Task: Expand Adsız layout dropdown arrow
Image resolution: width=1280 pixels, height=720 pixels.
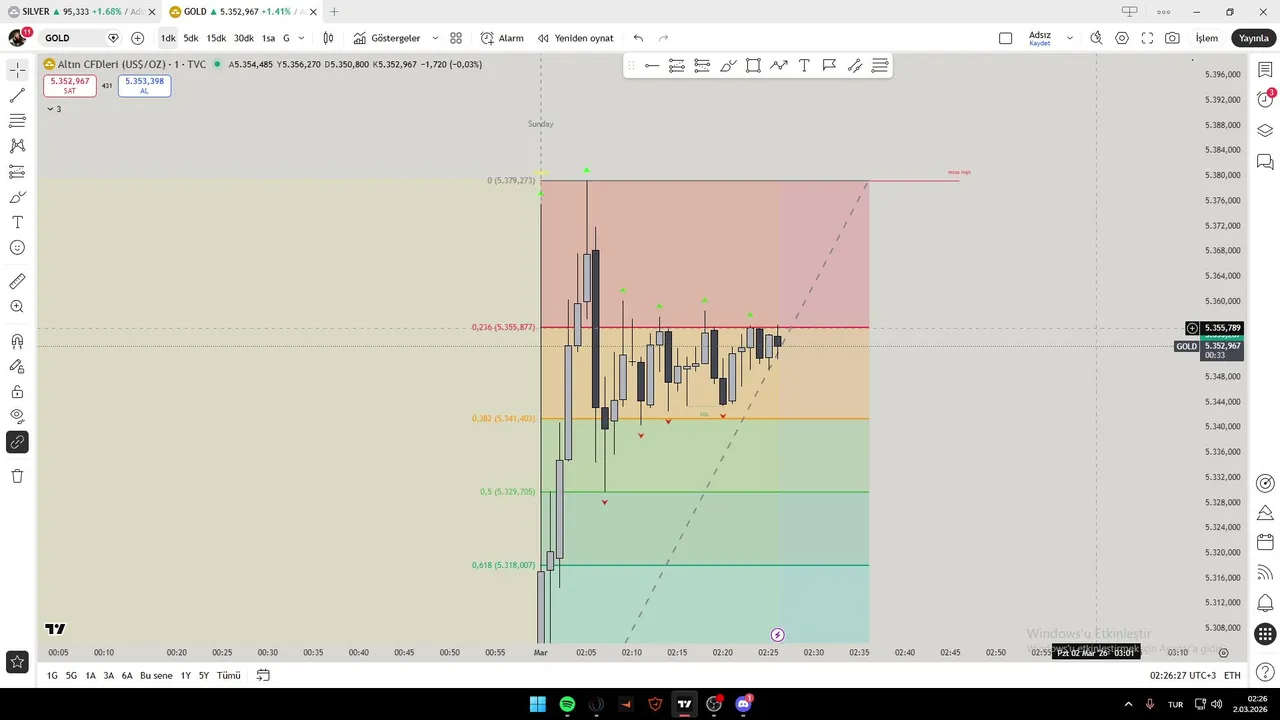Action: click(1069, 38)
